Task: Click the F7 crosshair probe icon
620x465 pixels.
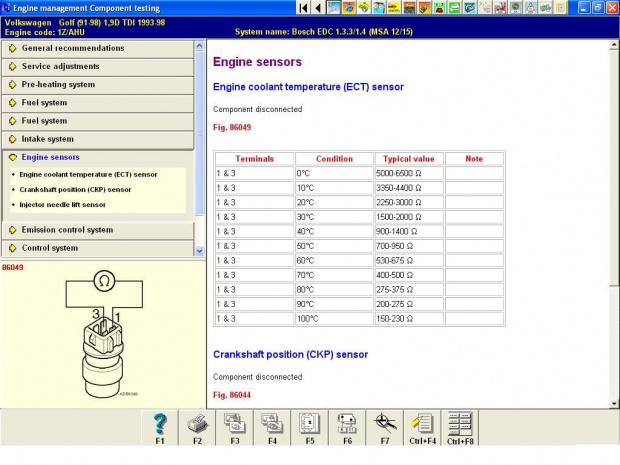Action: tap(385, 428)
